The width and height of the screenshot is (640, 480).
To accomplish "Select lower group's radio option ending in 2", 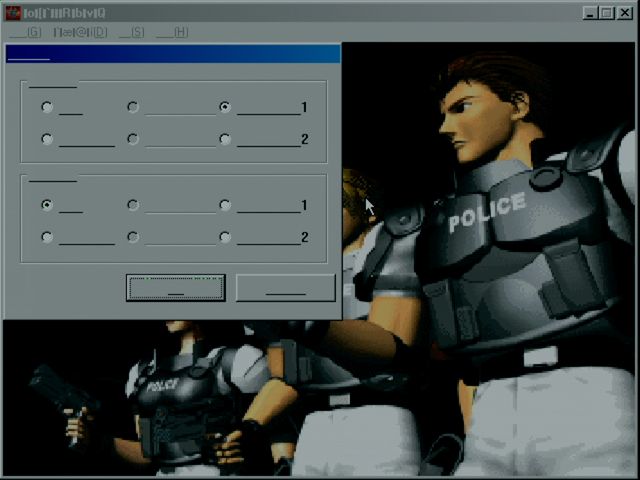I will coord(225,237).
